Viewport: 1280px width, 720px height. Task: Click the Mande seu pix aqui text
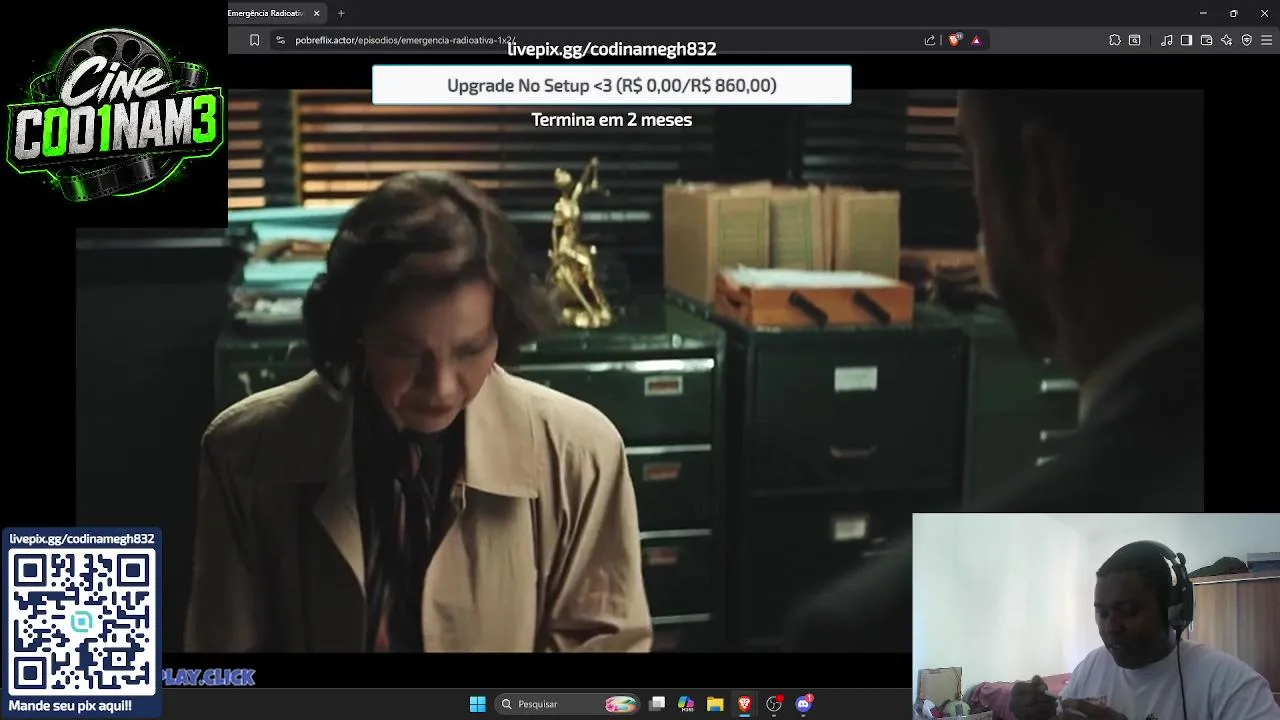tap(70, 706)
